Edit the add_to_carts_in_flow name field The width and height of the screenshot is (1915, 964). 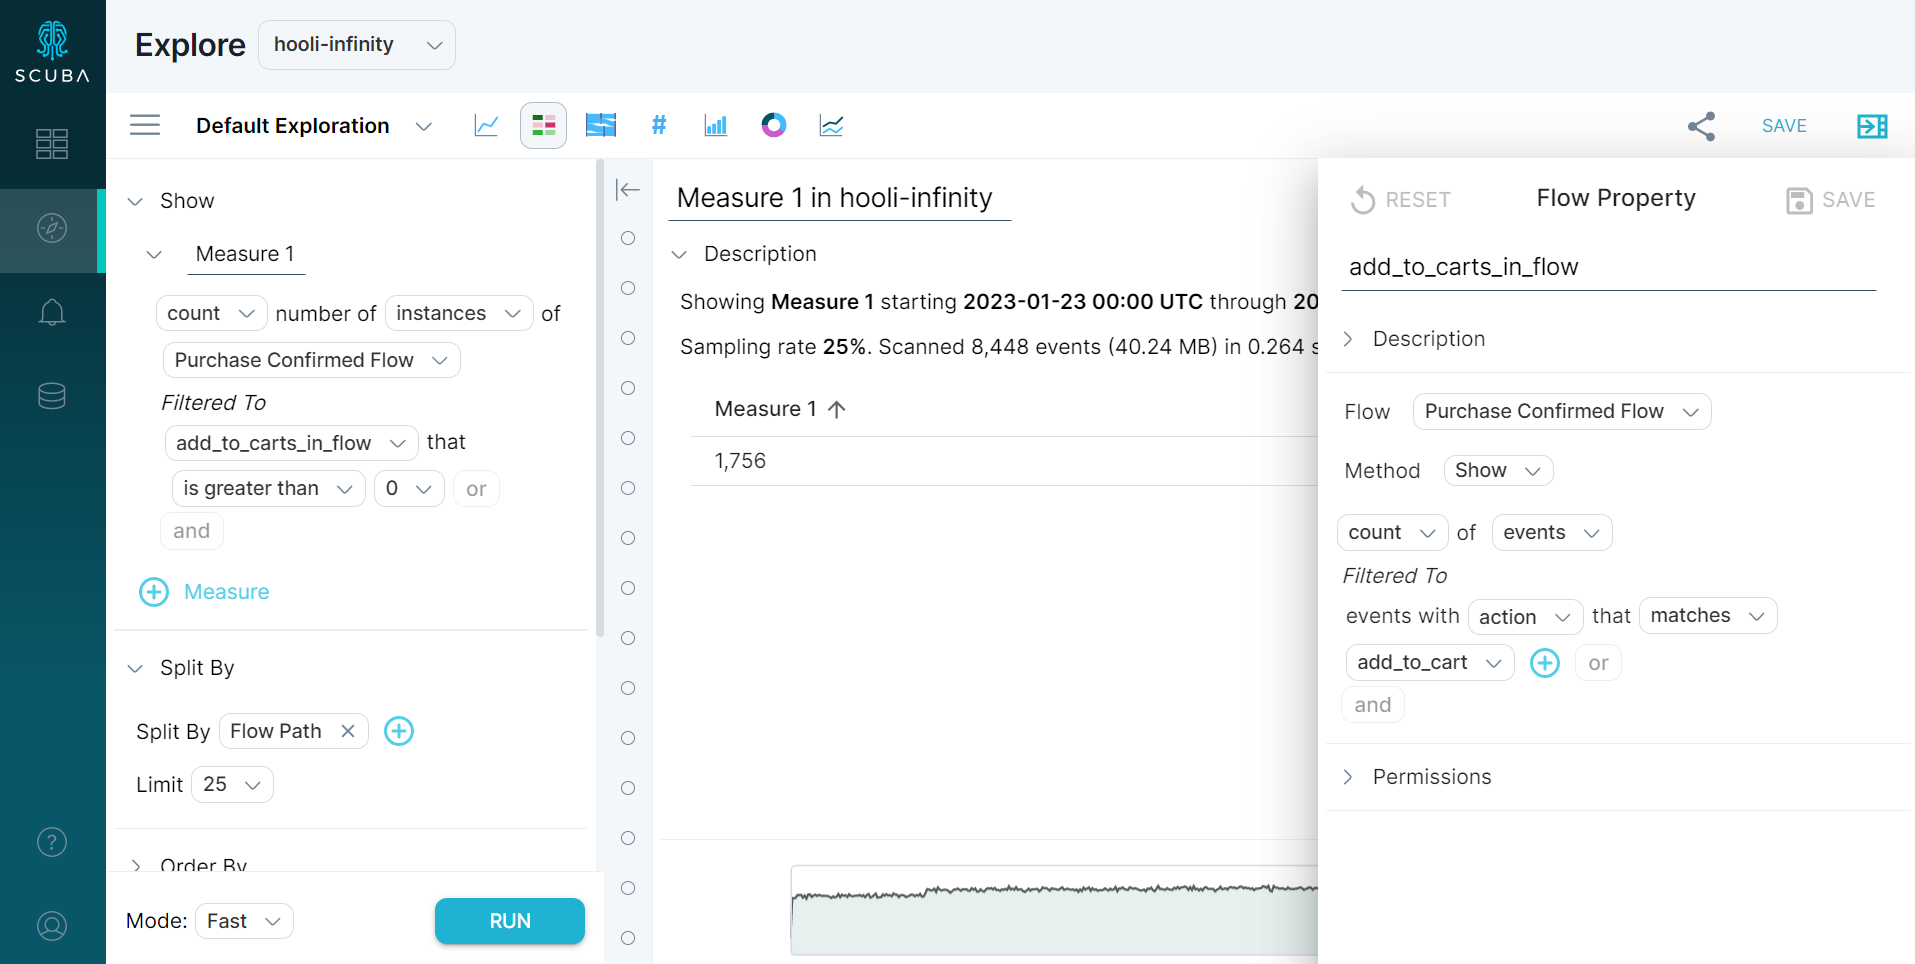click(x=1608, y=267)
